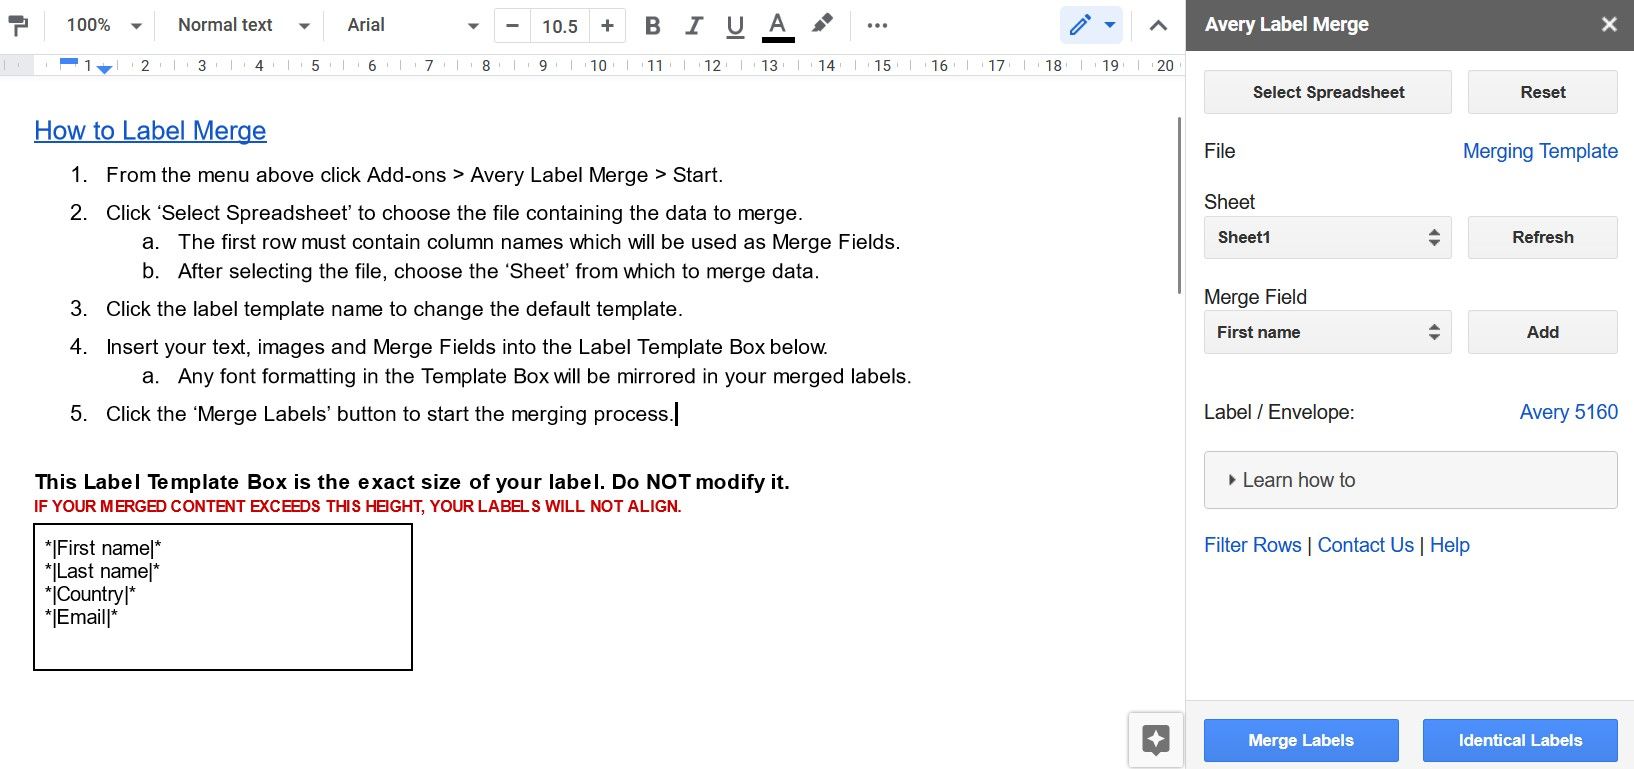Toggle bold formatting
This screenshot has width=1634, height=769.
(x=653, y=26)
